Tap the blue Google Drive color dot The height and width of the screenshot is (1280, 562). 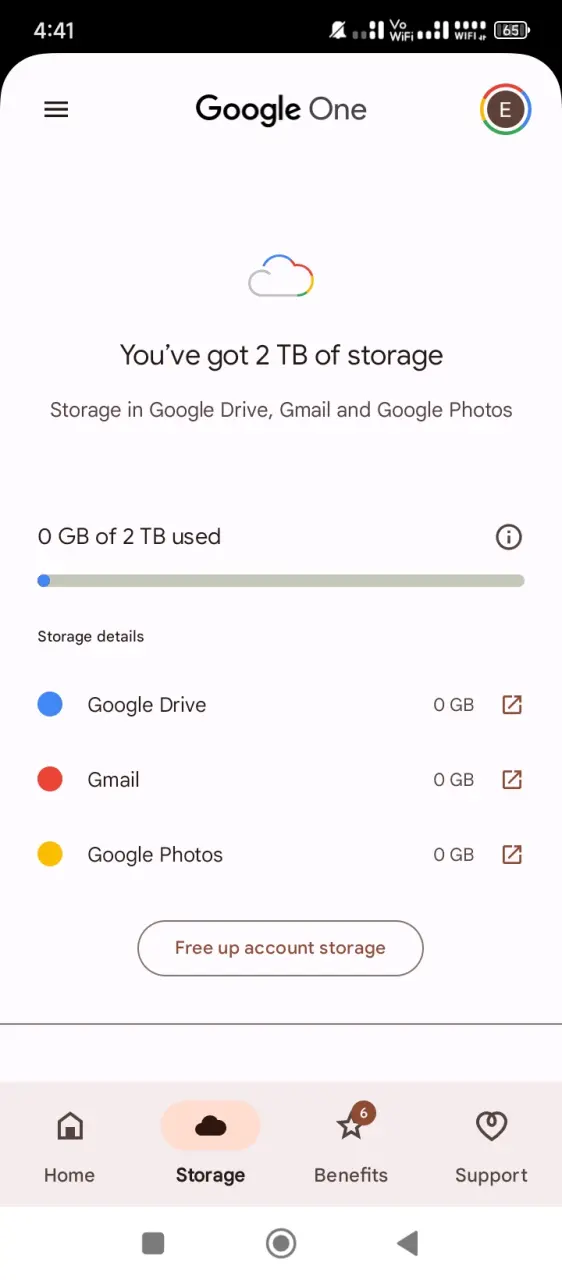click(50, 705)
